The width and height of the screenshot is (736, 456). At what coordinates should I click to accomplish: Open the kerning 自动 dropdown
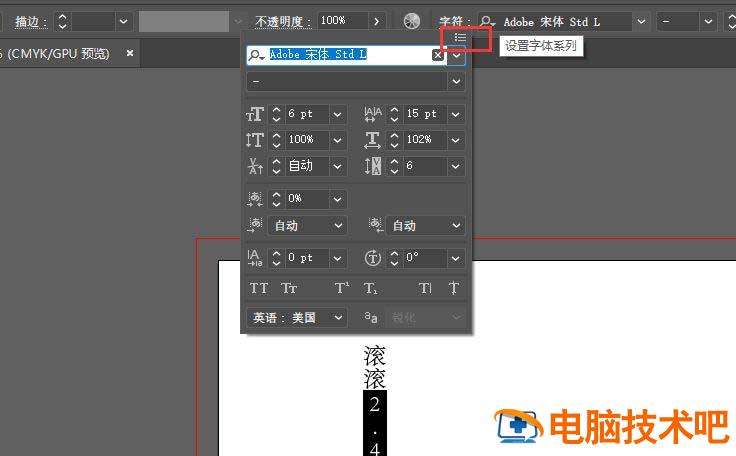point(337,166)
